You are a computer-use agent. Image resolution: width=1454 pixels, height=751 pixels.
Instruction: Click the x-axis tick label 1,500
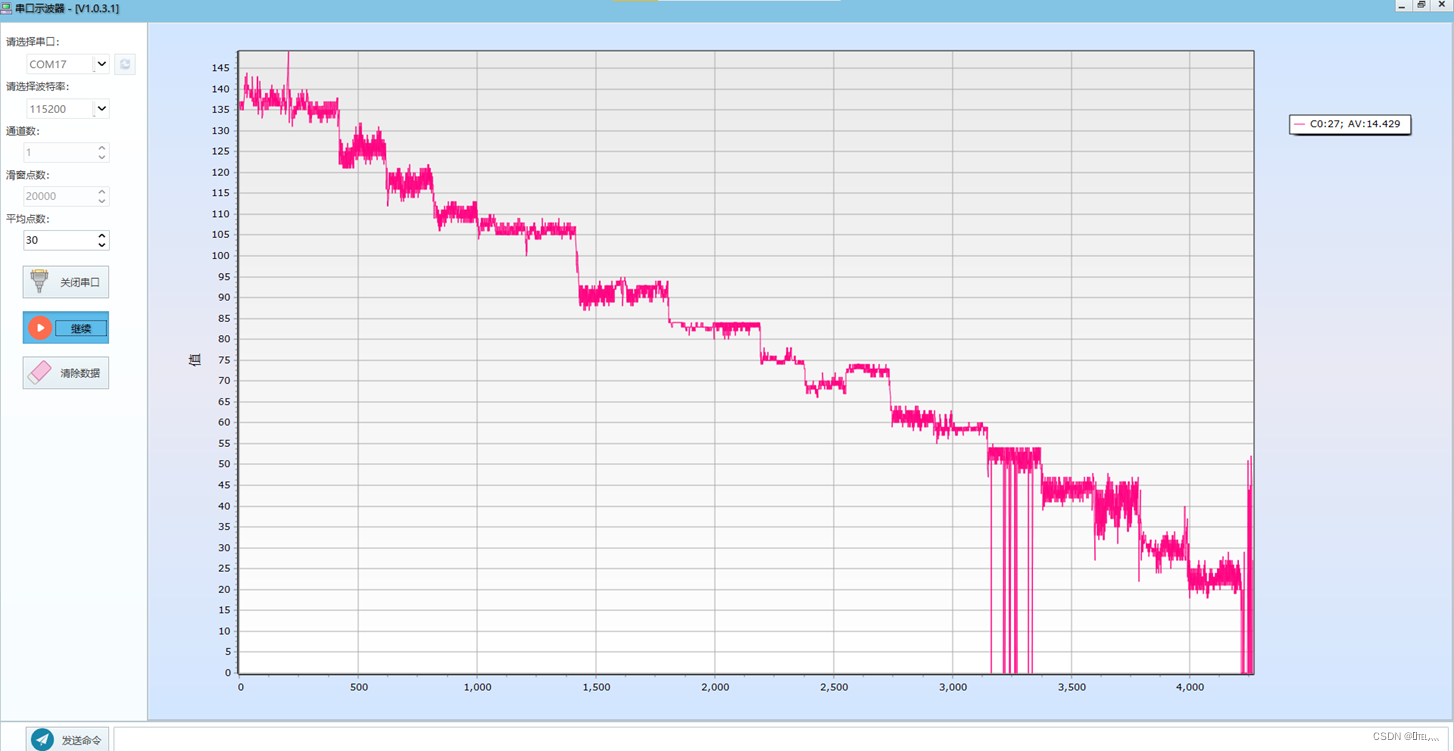click(596, 687)
